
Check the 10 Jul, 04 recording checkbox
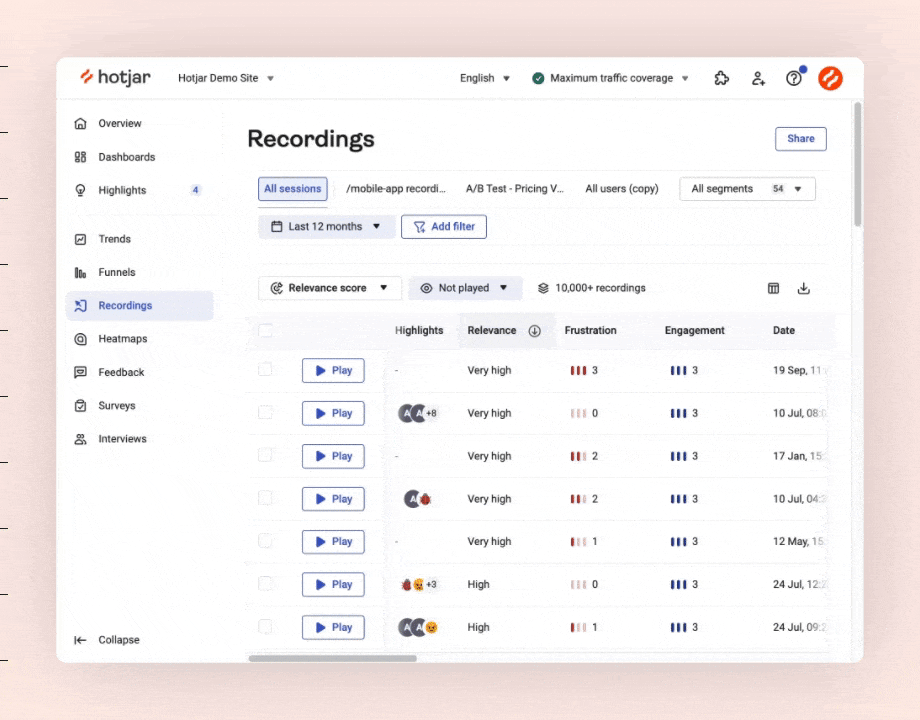[x=265, y=498]
